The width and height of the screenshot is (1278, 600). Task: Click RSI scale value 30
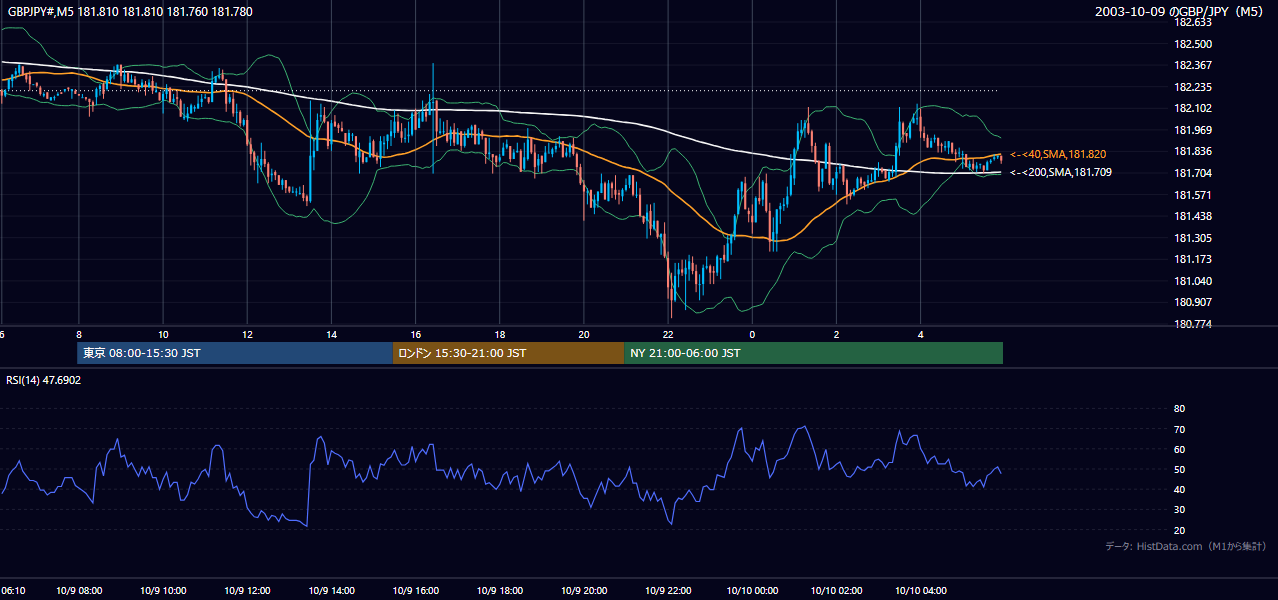[1179, 510]
